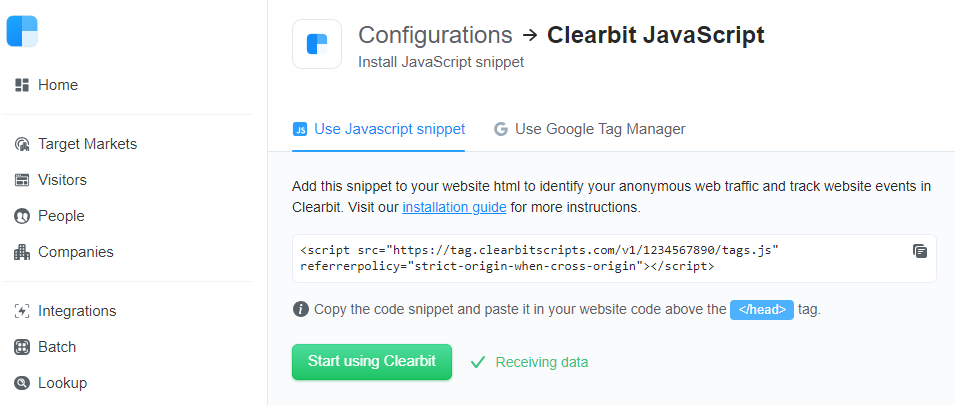The width and height of the screenshot is (955, 405).
Task: Open the Lookup search icon
Action: pyautogui.click(x=22, y=383)
